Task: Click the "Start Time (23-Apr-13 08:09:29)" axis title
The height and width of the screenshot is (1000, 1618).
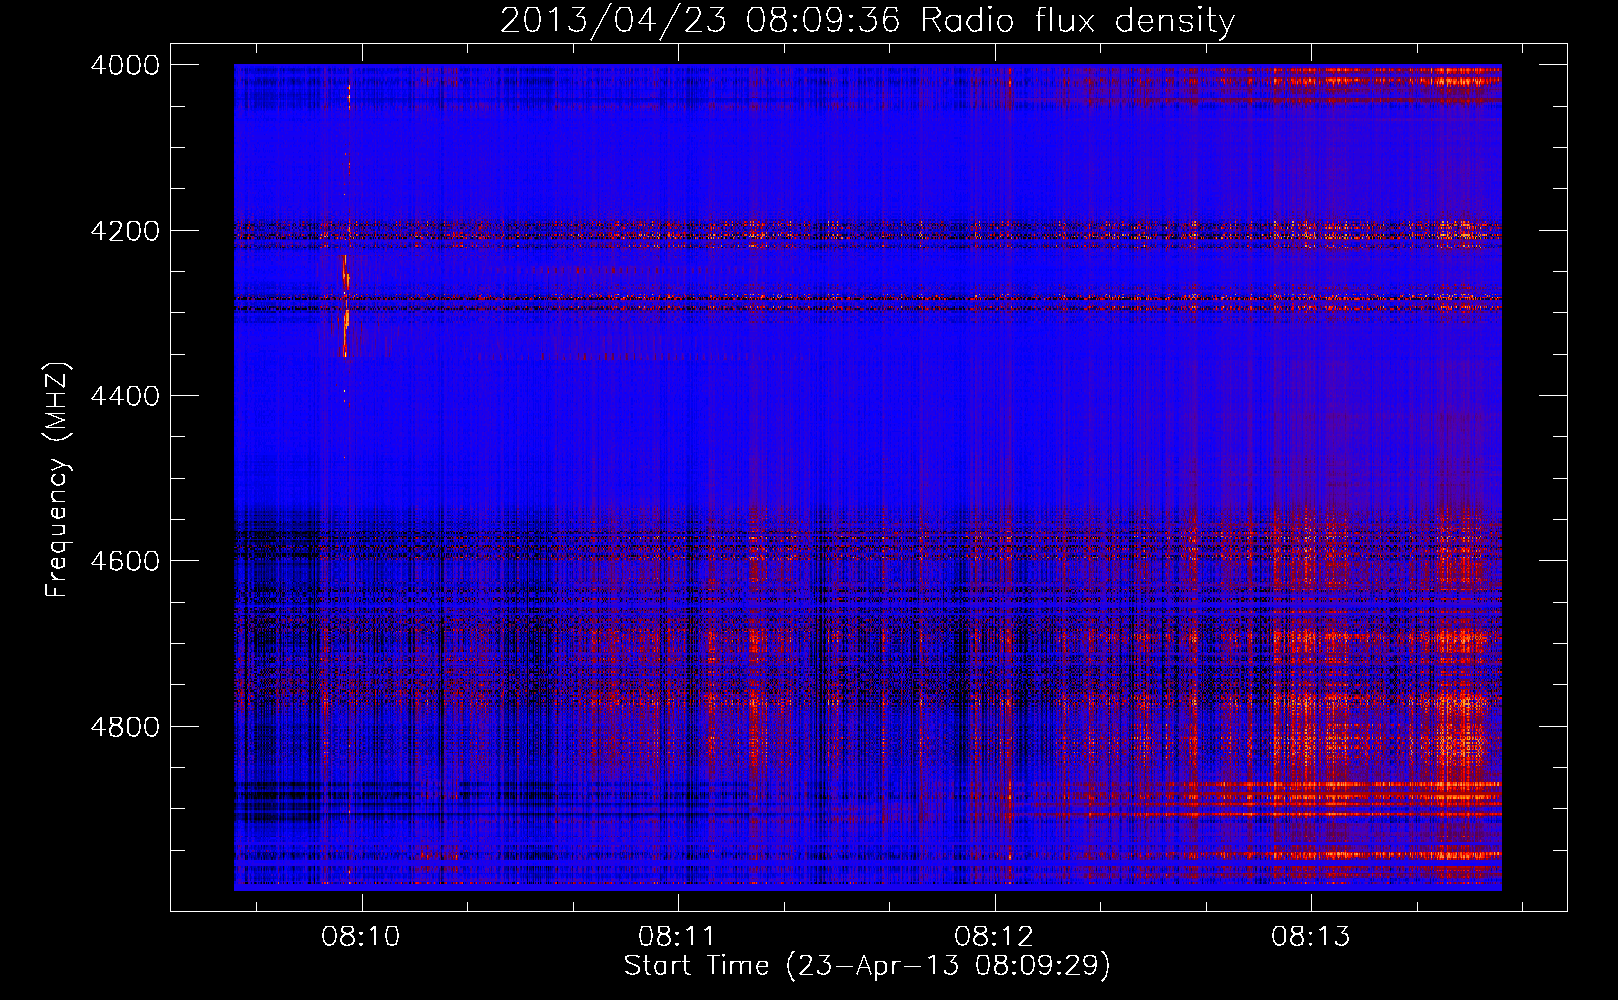Action: (x=867, y=966)
